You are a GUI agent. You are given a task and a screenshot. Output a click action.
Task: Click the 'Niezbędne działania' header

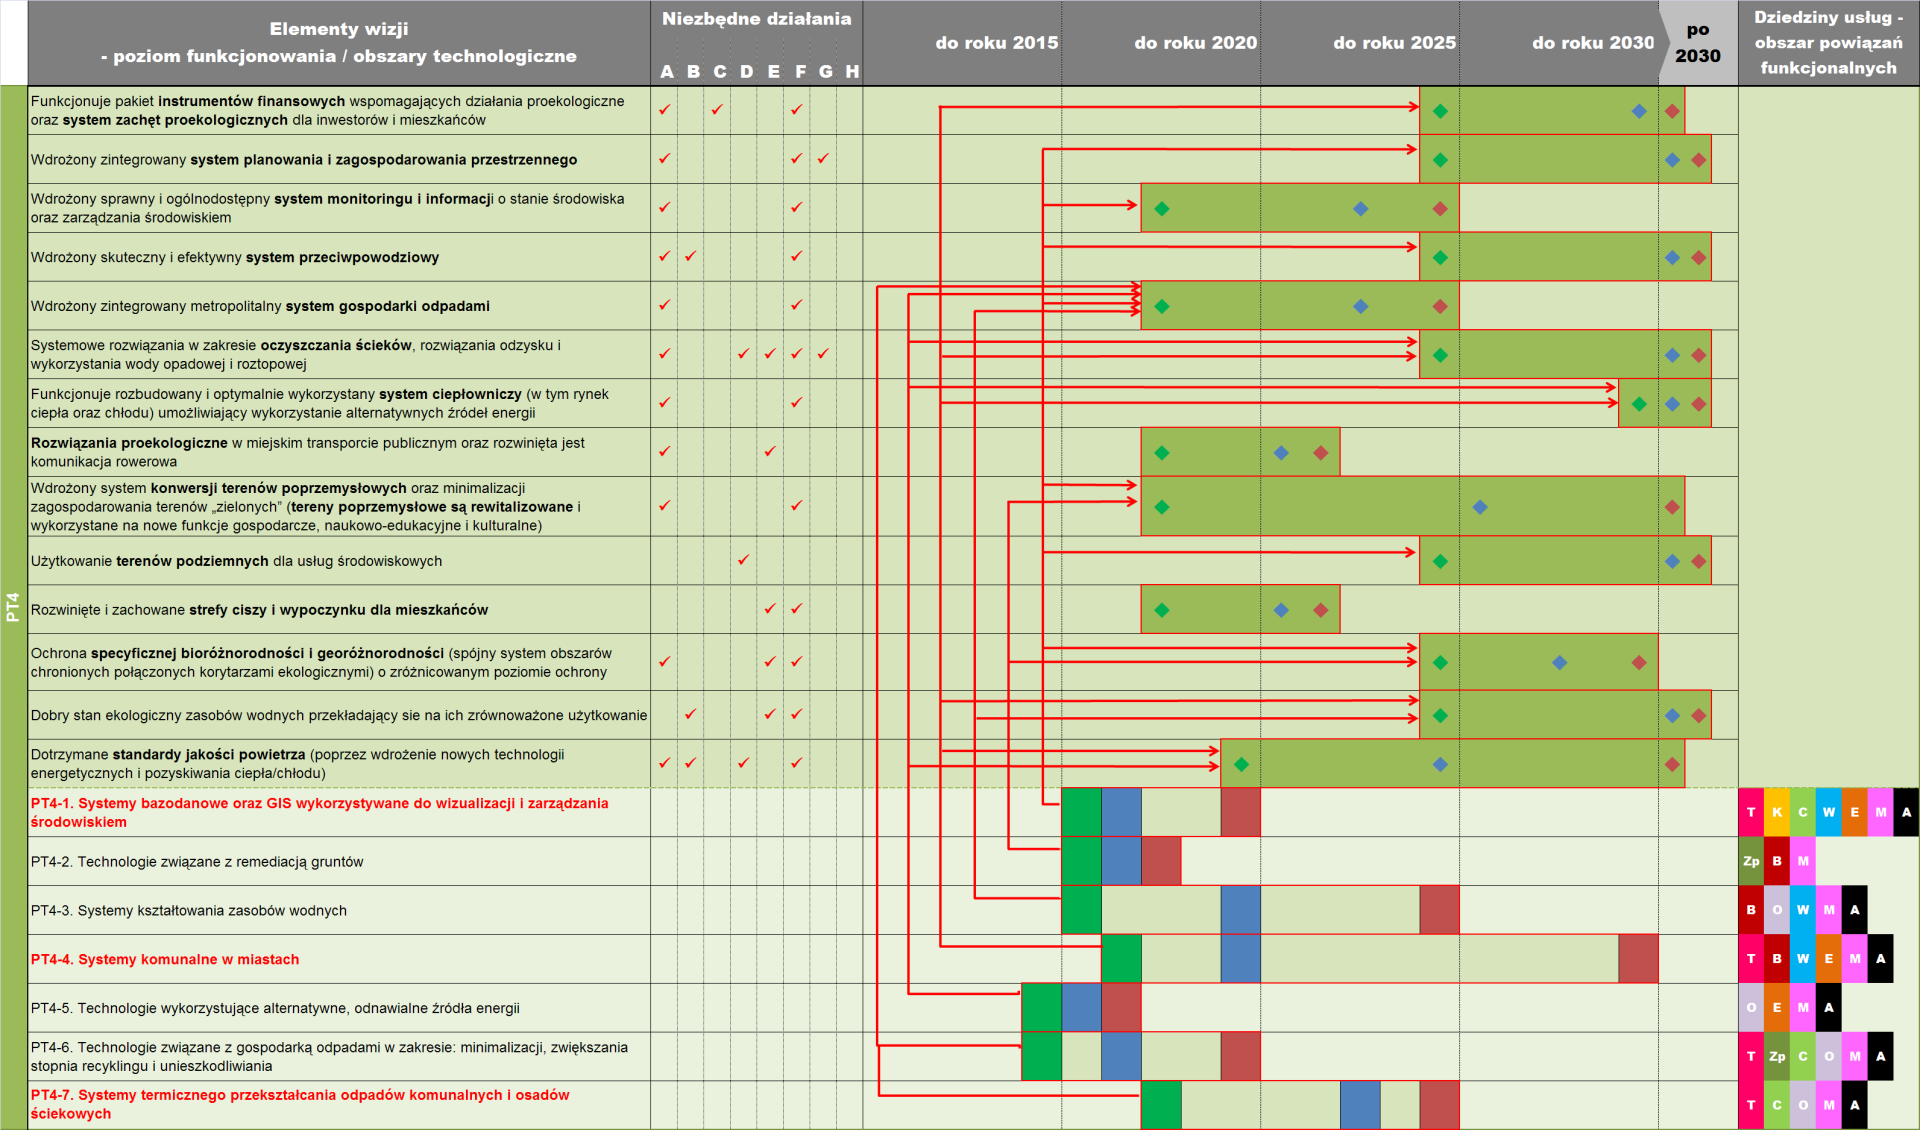[757, 19]
